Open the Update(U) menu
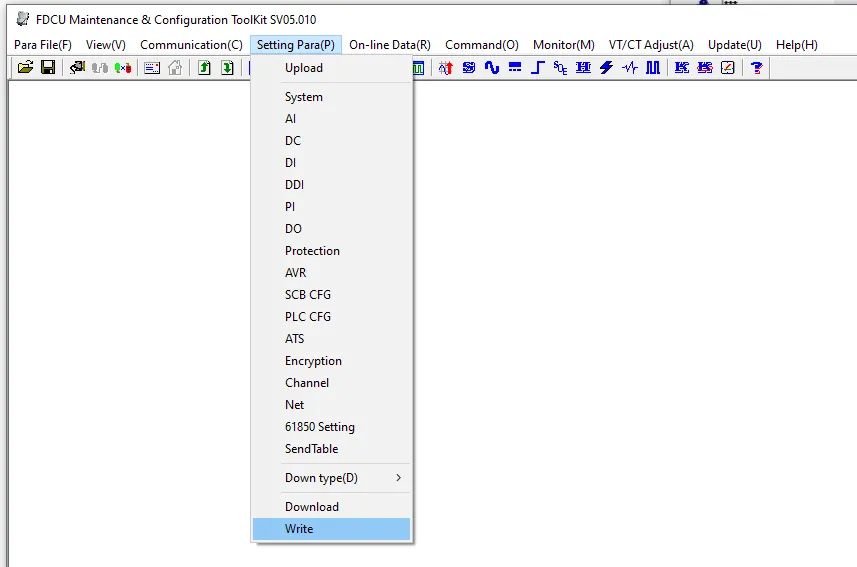 (x=735, y=45)
